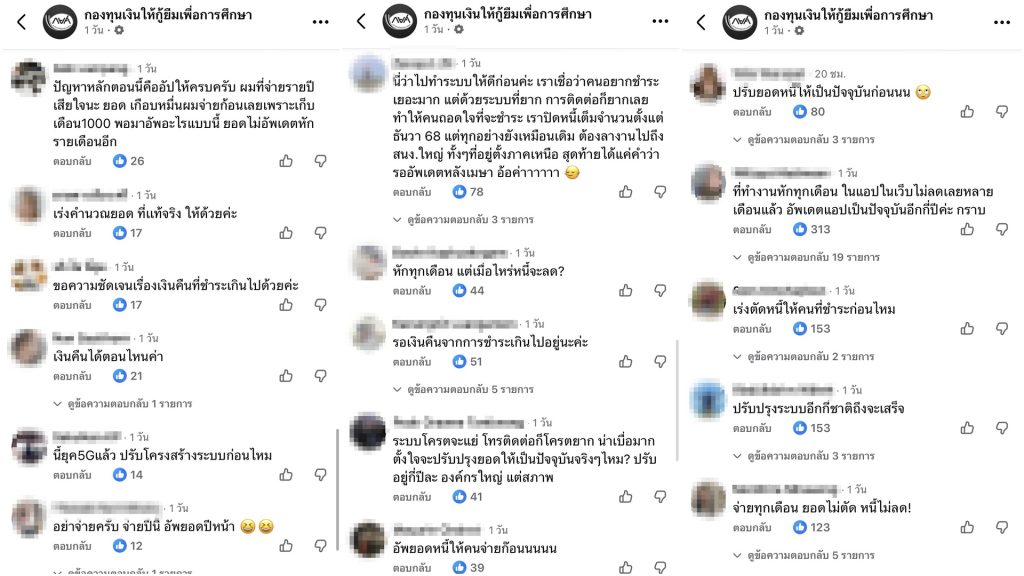The width and height of the screenshot is (1024, 576).
Task: Thumbs-down the comment with 21 likes
Action: [321, 376]
